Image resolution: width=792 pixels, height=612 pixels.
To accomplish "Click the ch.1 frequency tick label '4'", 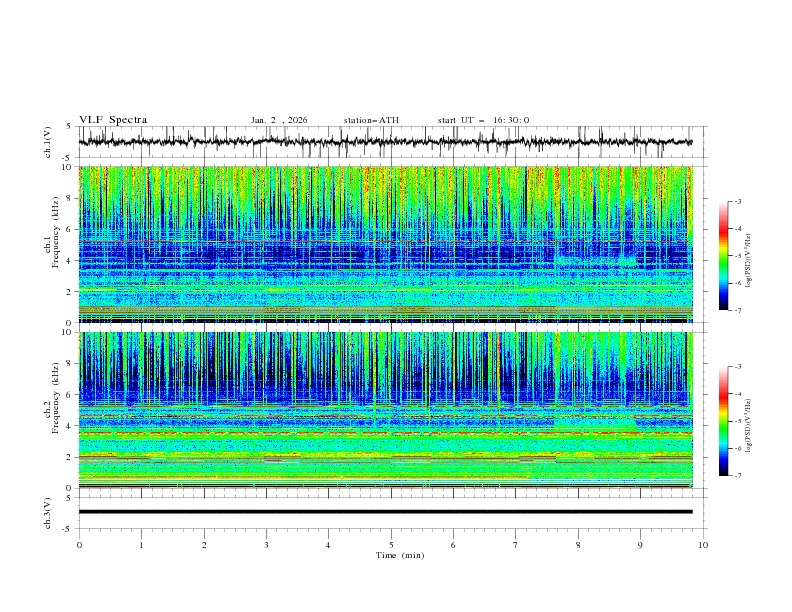I will (71, 261).
